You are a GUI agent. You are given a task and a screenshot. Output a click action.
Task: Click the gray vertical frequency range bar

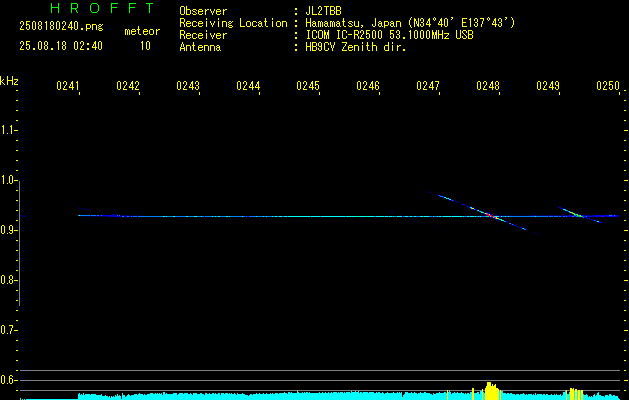(19, 243)
